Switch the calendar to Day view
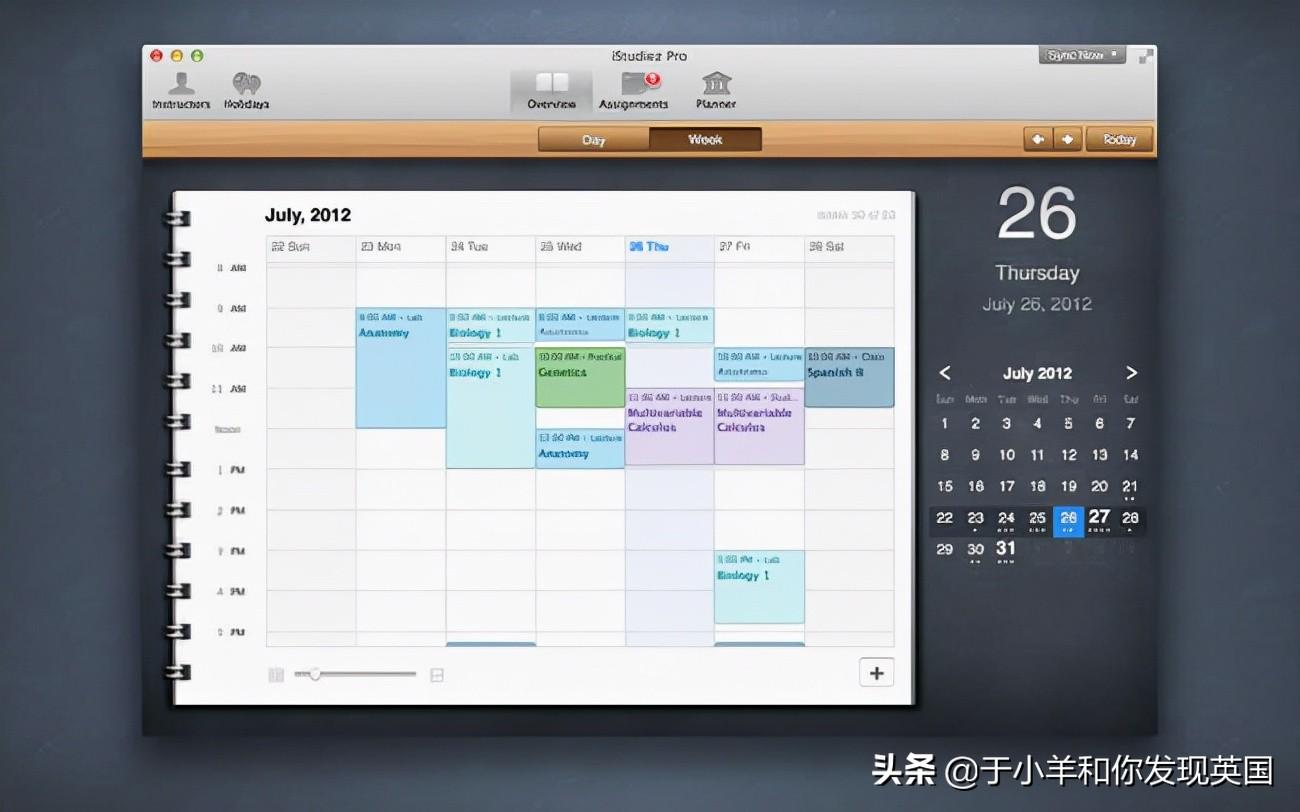This screenshot has height=812, width=1300. 594,140
